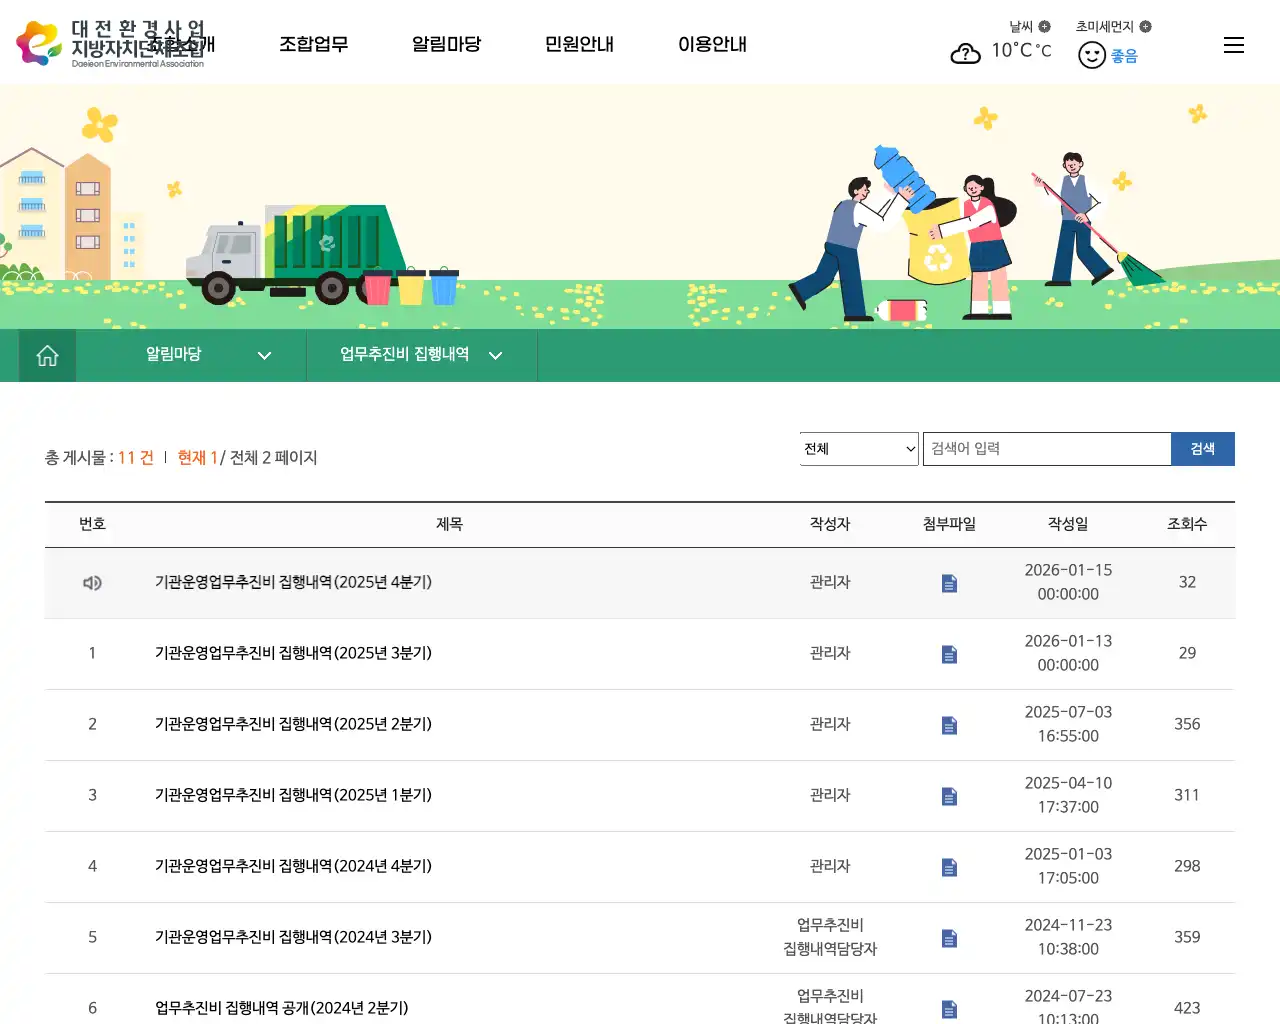Image resolution: width=1280 pixels, height=1024 pixels.
Task: Open the attachment icon for 2025년 3분기 post
Action: click(947, 654)
